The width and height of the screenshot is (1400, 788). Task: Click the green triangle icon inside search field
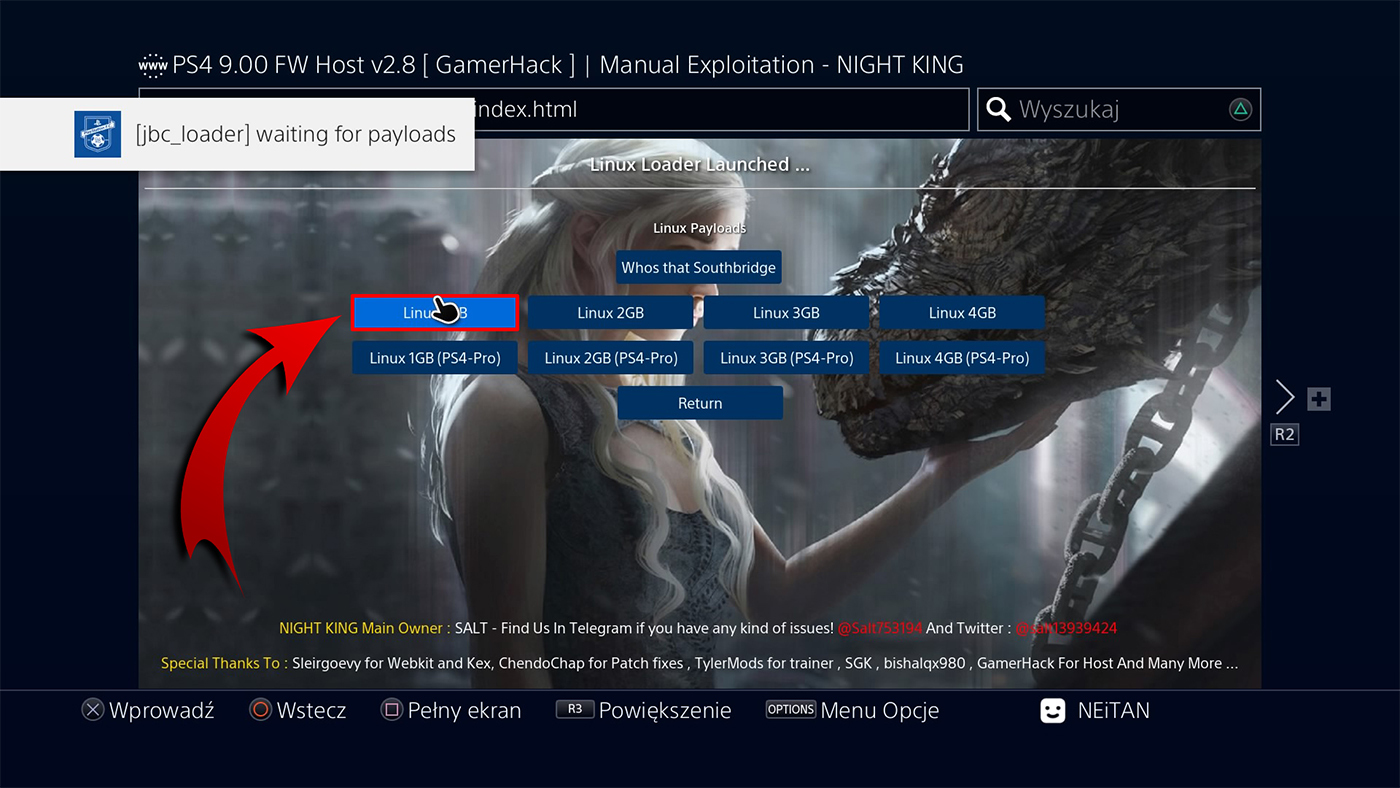(1241, 110)
